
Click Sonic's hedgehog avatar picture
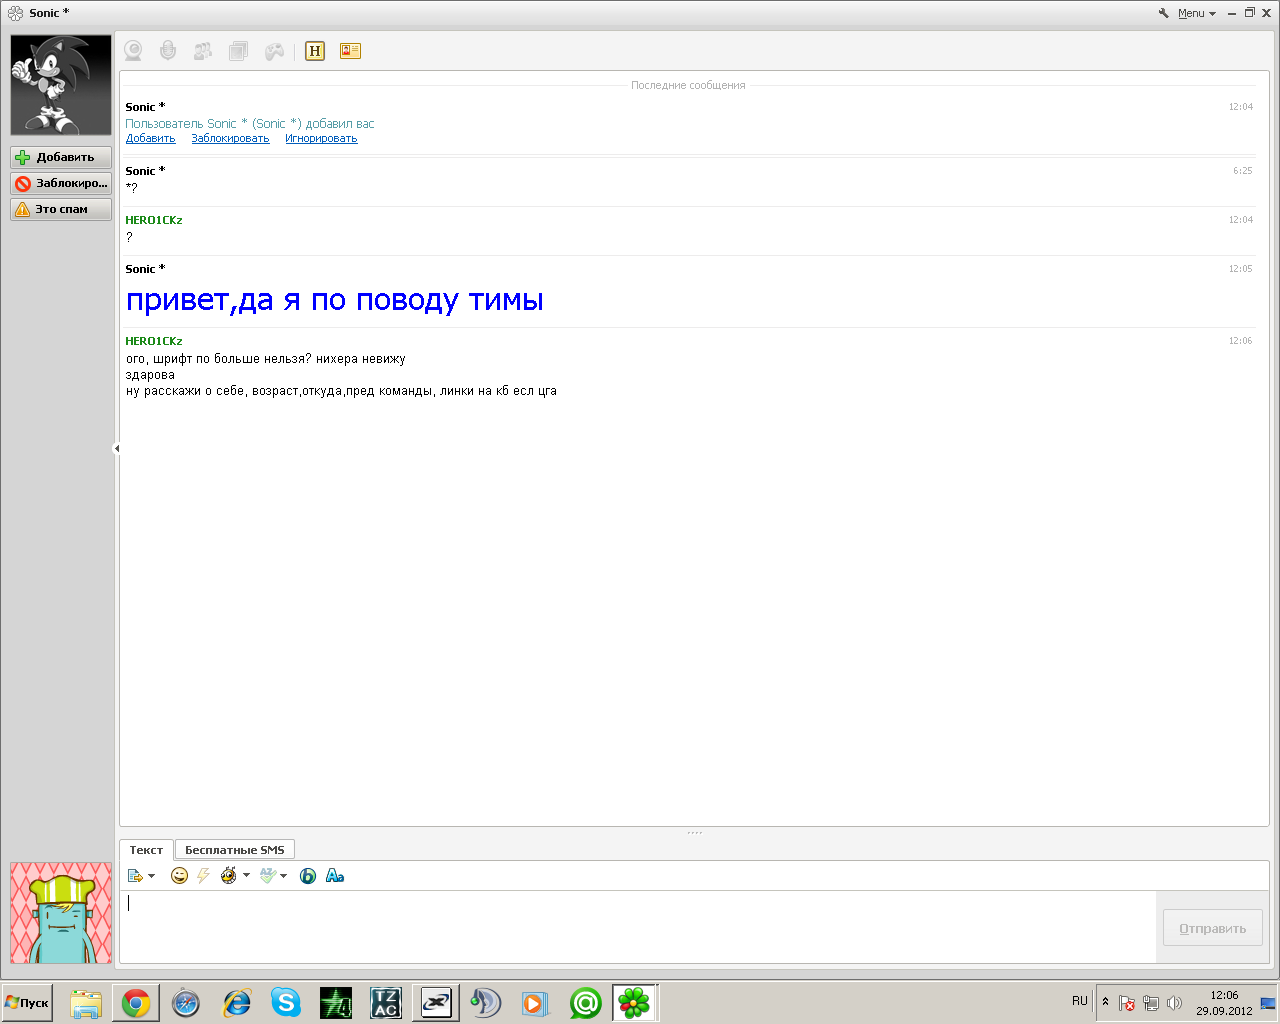[61, 85]
